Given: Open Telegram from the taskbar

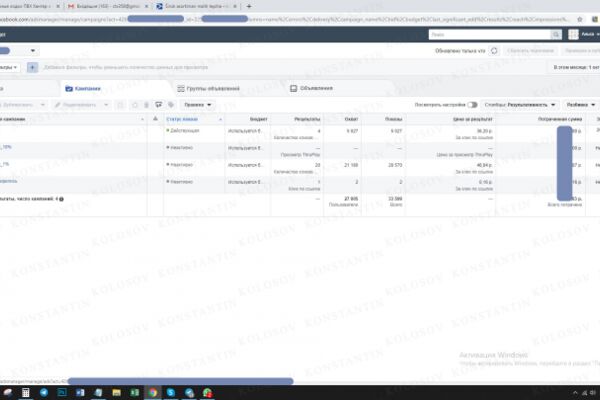Looking at the screenshot, I should point(44,392).
